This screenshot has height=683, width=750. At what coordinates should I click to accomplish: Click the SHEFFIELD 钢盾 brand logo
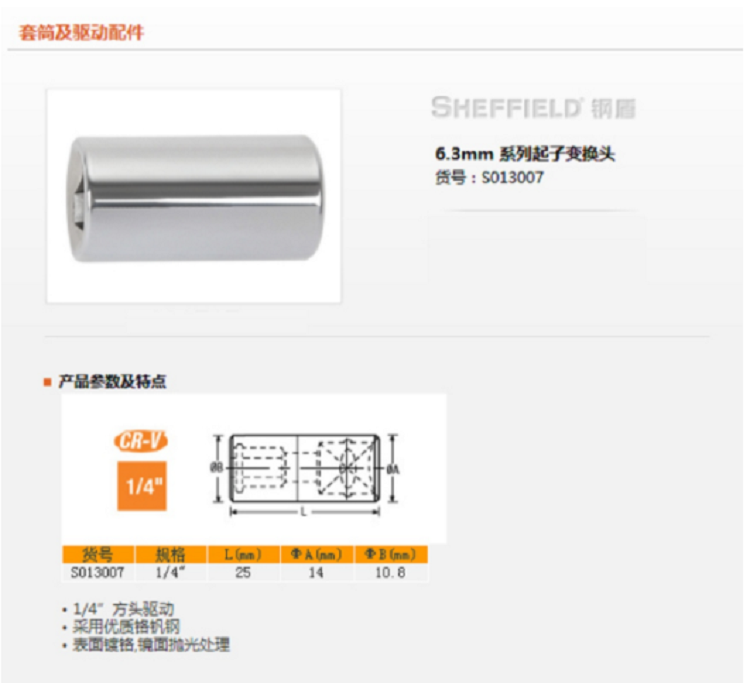tap(533, 108)
